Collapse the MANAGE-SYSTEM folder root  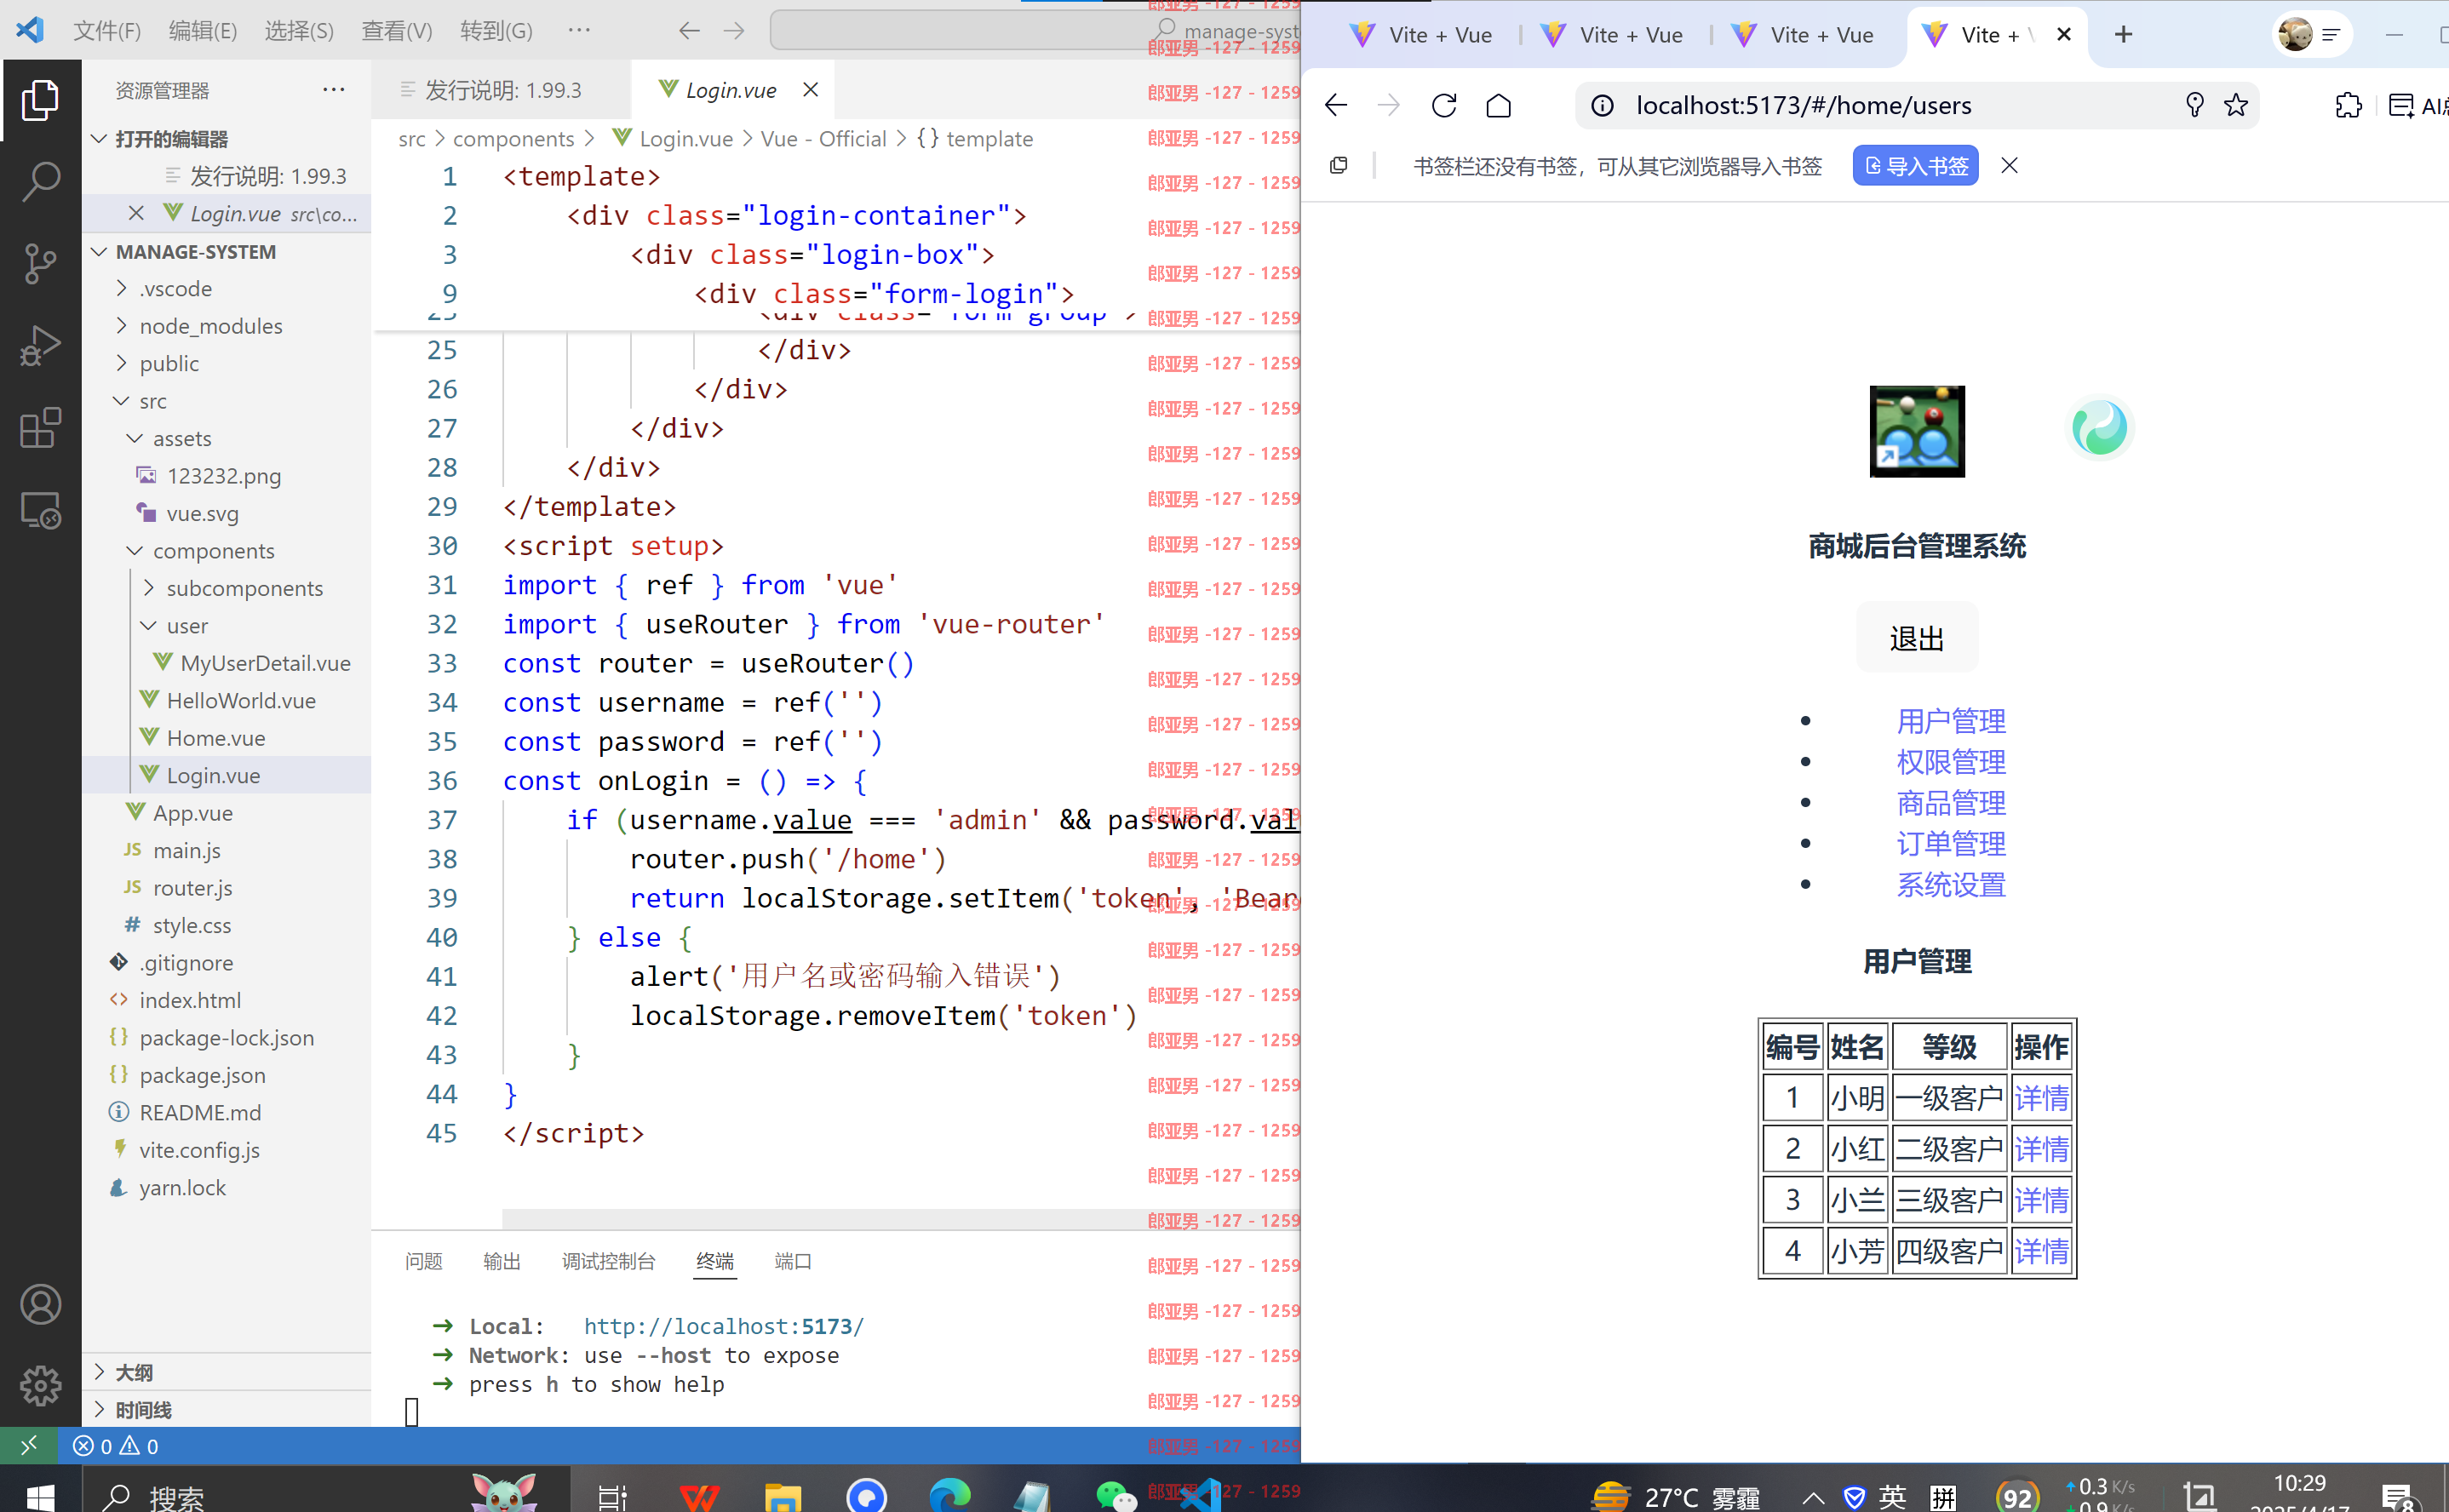click(x=100, y=251)
